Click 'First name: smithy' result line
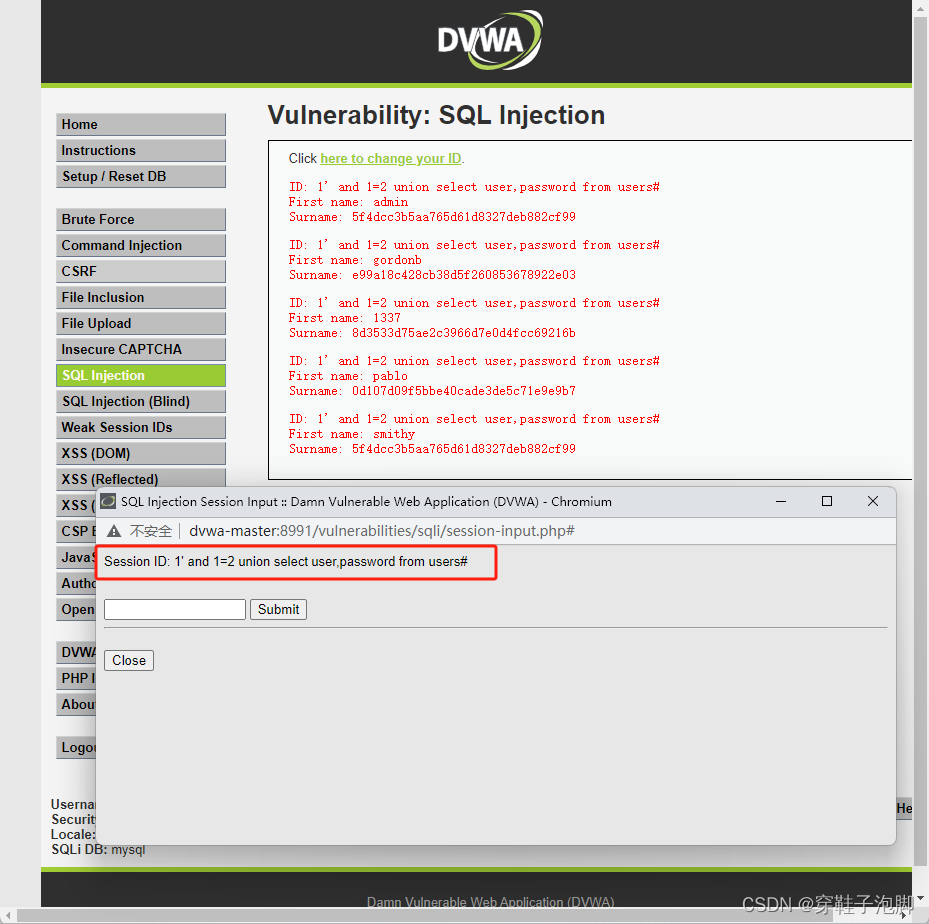Image resolution: width=929 pixels, height=924 pixels. [x=351, y=434]
